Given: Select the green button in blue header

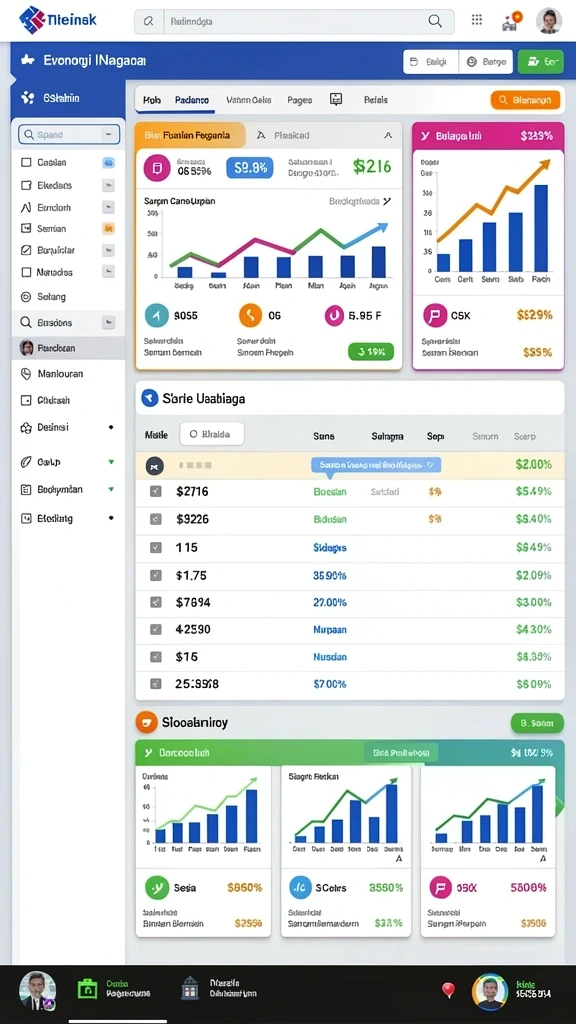Looking at the screenshot, I should 541,62.
